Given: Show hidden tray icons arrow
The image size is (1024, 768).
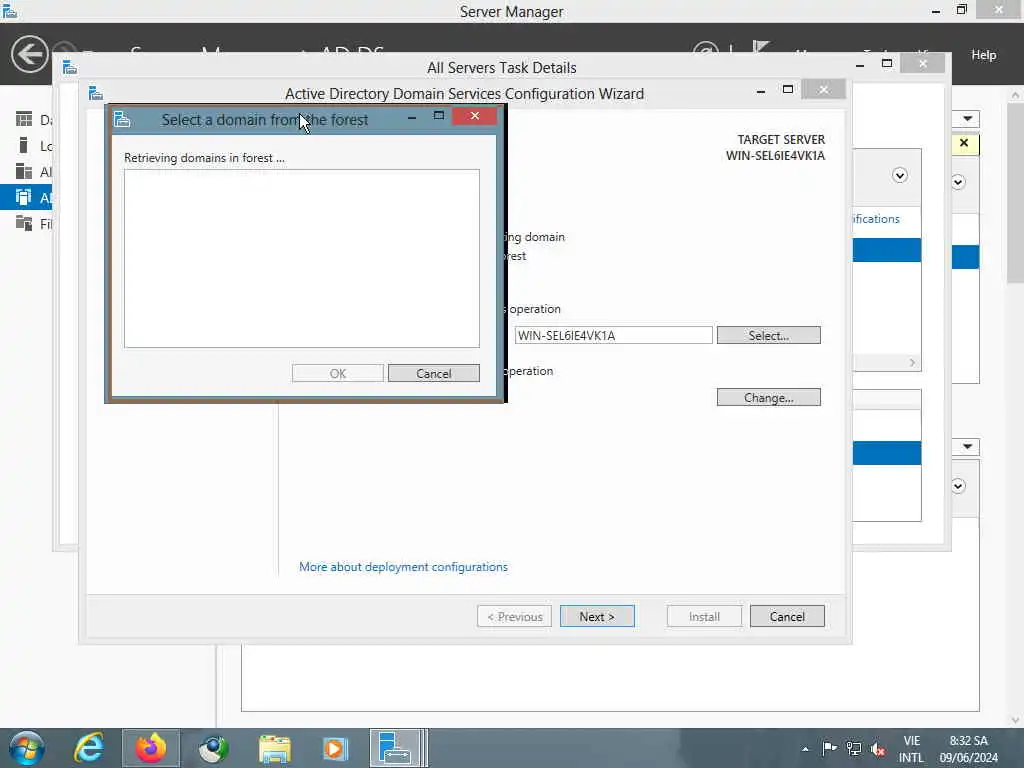Looking at the screenshot, I should 805,749.
